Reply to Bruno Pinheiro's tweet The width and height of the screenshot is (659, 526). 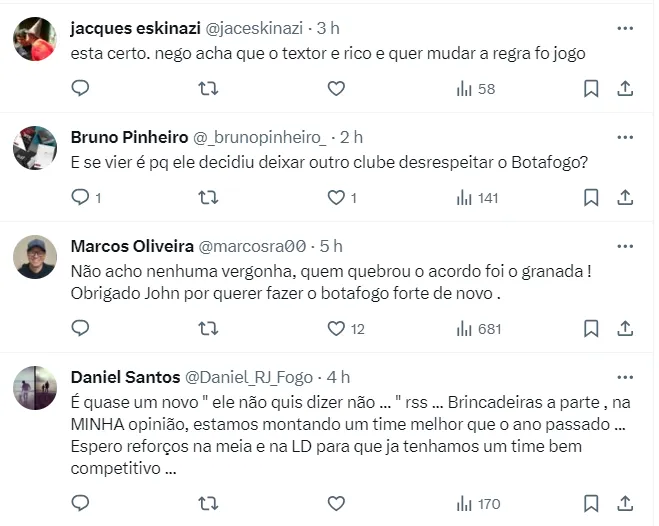tap(81, 198)
